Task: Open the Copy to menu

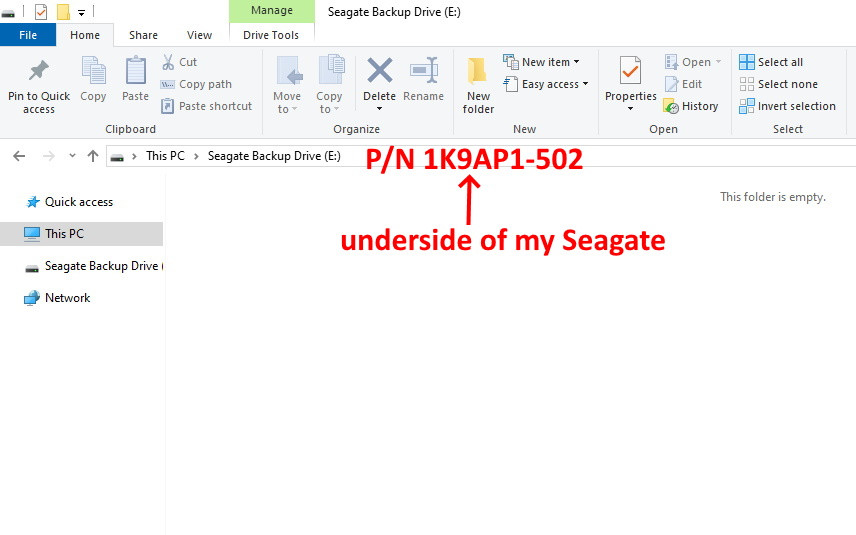Action: [x=329, y=85]
